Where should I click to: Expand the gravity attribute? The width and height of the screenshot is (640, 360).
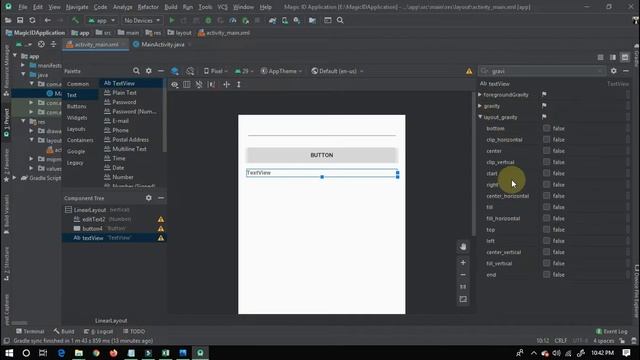coord(480,106)
